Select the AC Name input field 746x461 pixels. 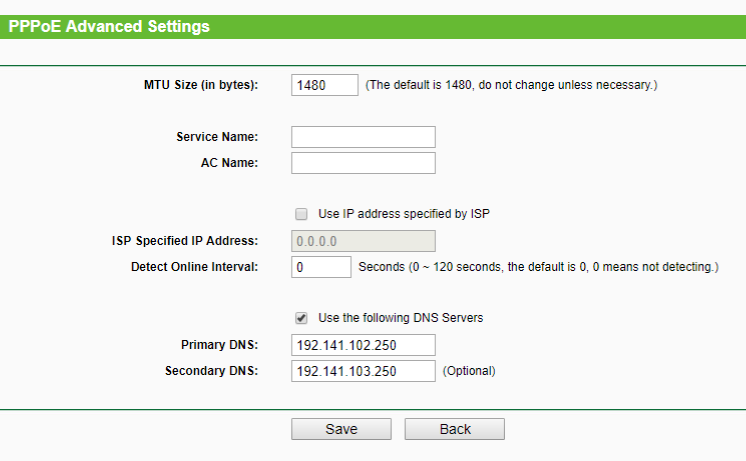coord(363,163)
